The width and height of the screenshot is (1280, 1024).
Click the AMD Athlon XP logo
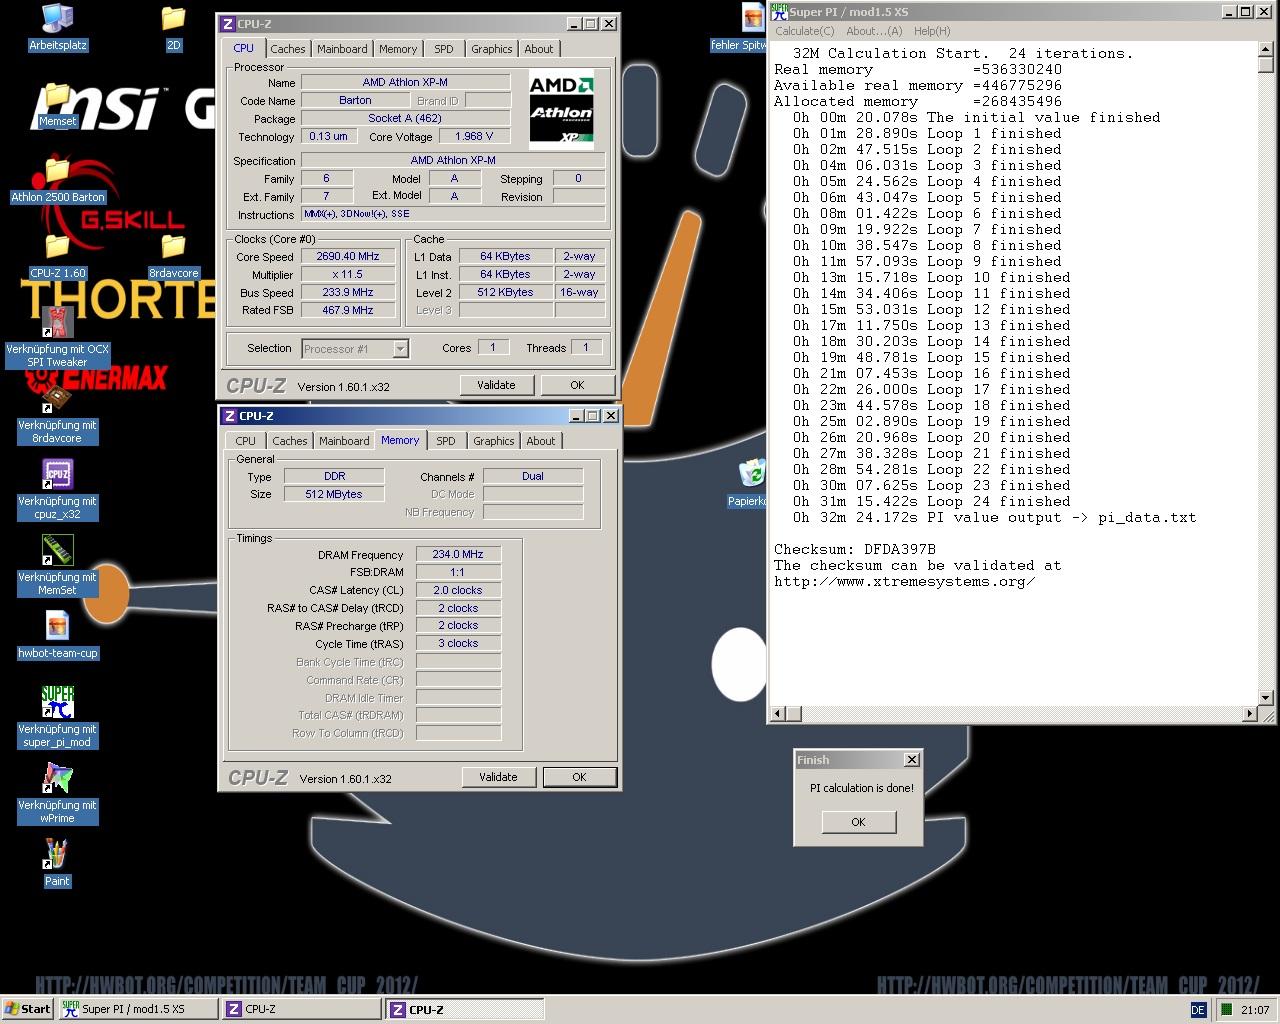(x=561, y=110)
